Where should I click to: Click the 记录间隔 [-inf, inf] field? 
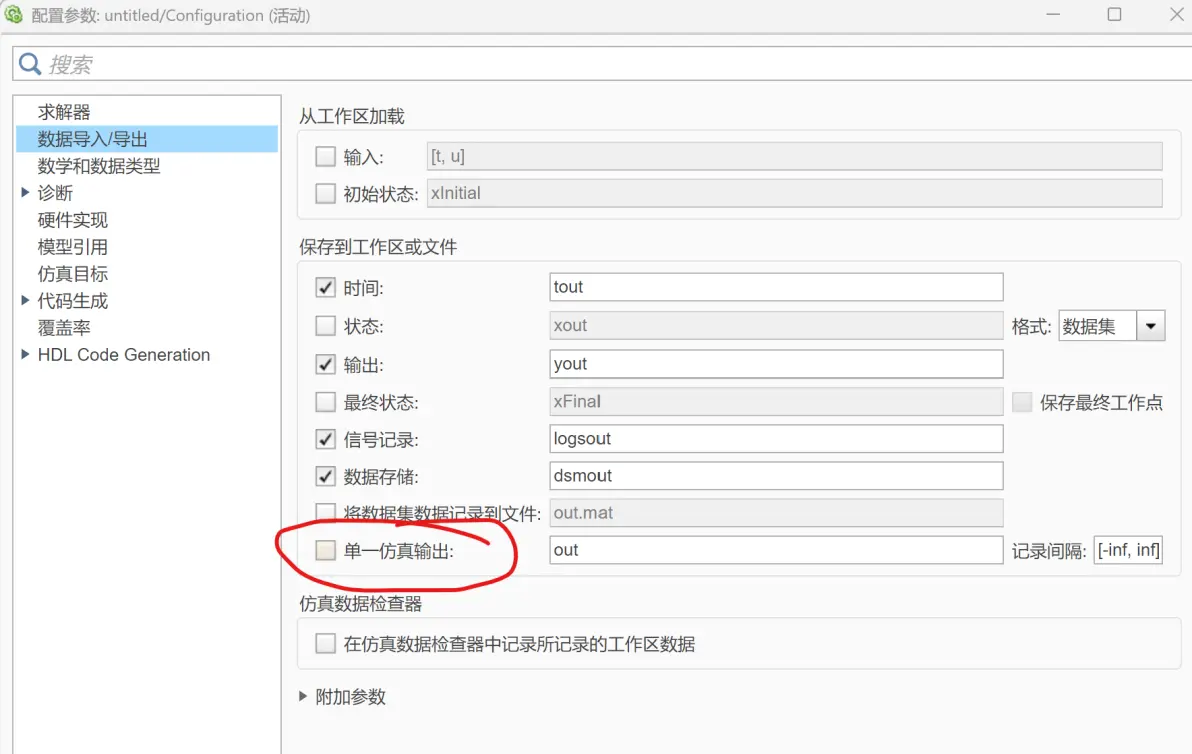point(1128,550)
